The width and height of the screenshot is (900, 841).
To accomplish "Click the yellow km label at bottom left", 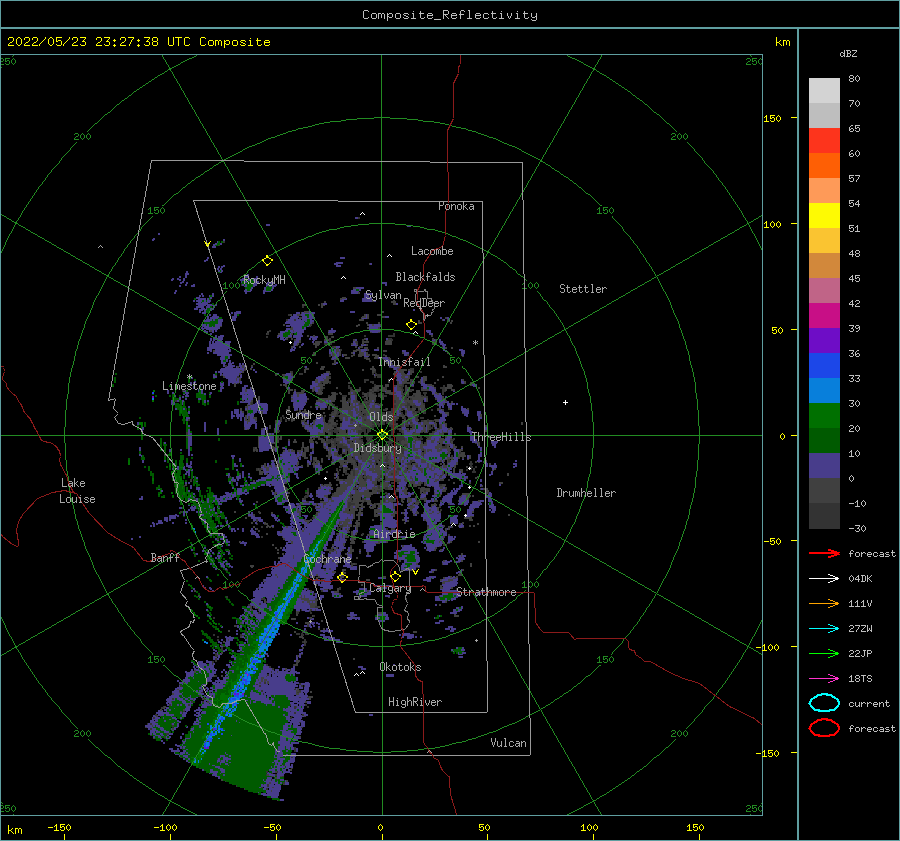I will [14, 830].
